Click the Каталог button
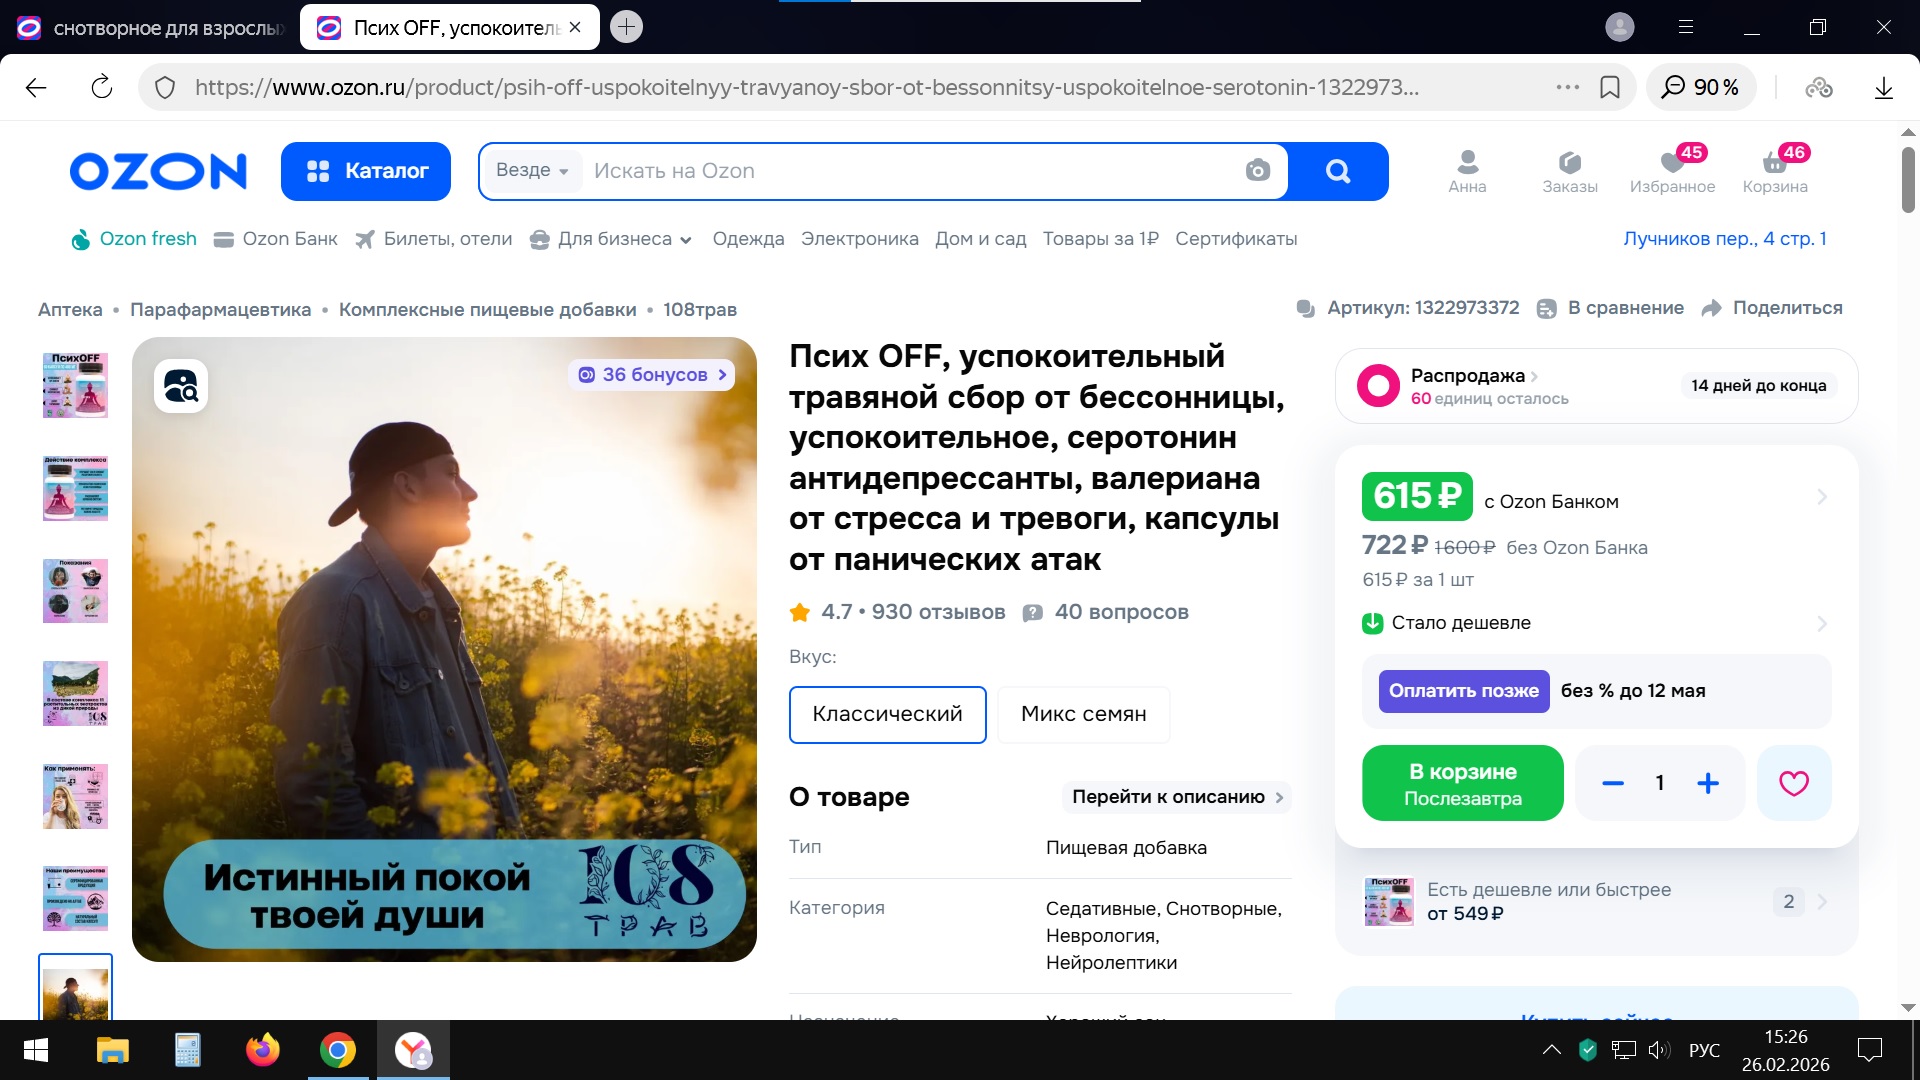1920x1080 pixels. [x=366, y=171]
